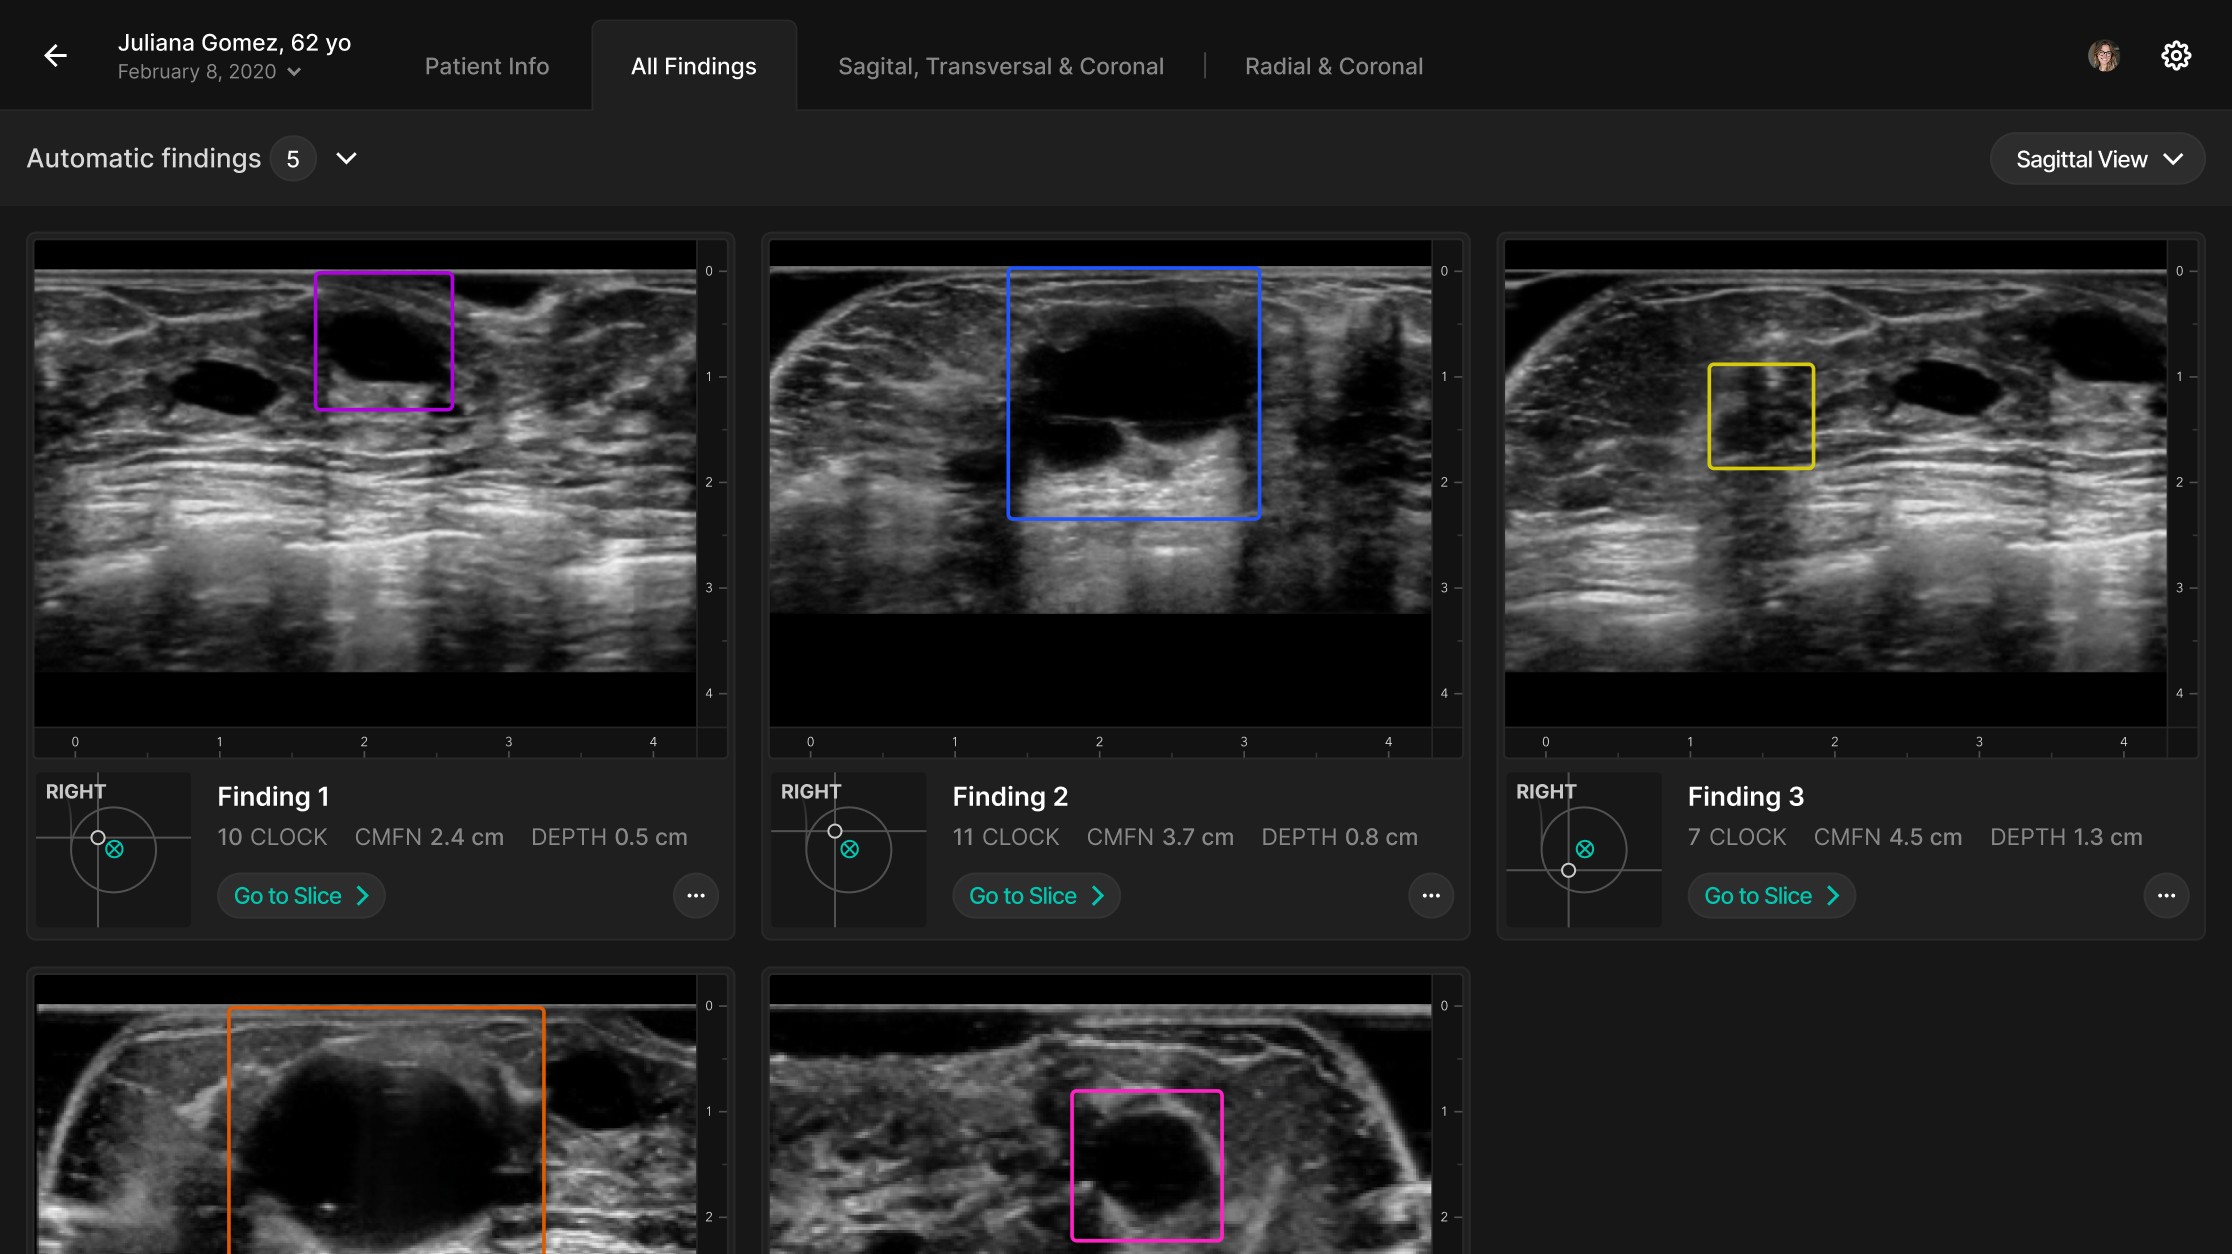The height and width of the screenshot is (1254, 2232).
Task: Click Finding 1 clock position diagram
Action: (113, 849)
